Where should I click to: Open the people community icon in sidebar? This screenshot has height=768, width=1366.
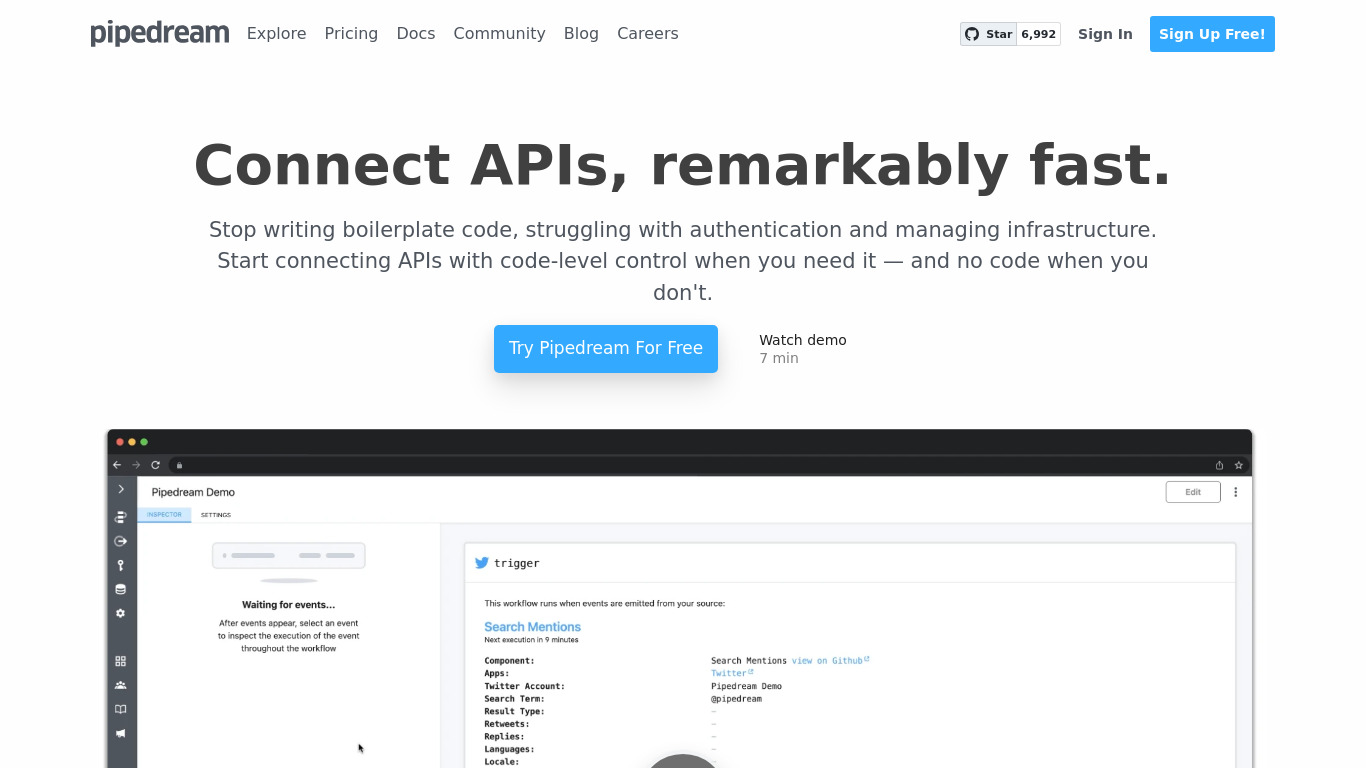click(121, 685)
